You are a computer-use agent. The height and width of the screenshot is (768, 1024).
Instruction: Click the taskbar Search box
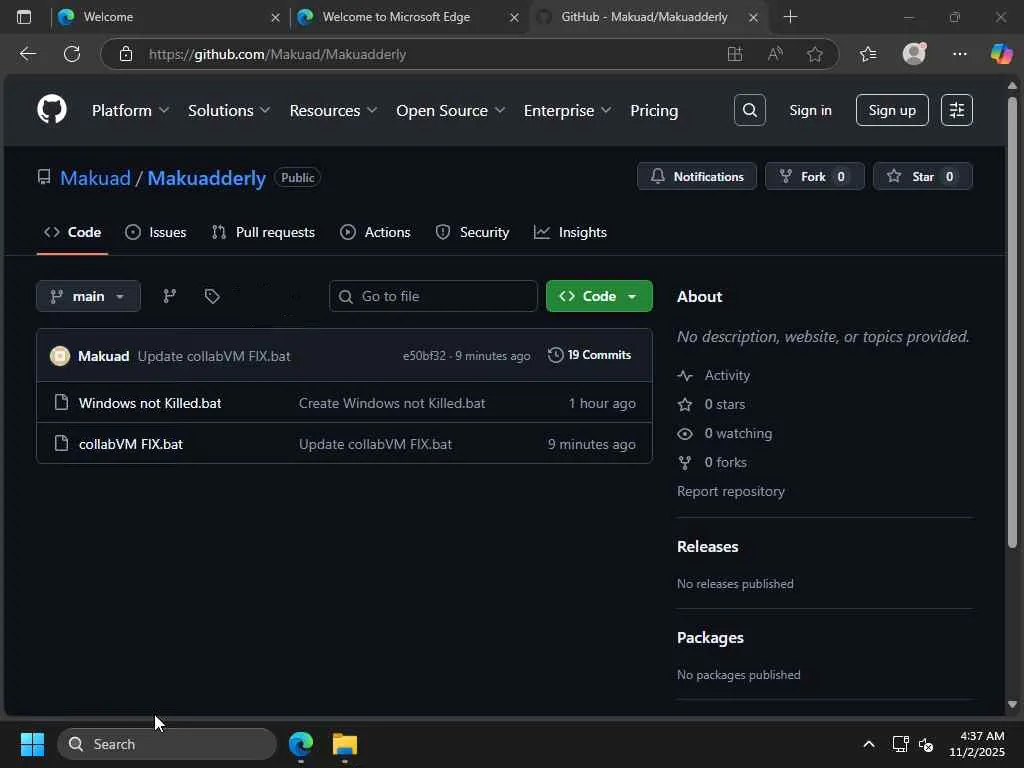pos(167,744)
